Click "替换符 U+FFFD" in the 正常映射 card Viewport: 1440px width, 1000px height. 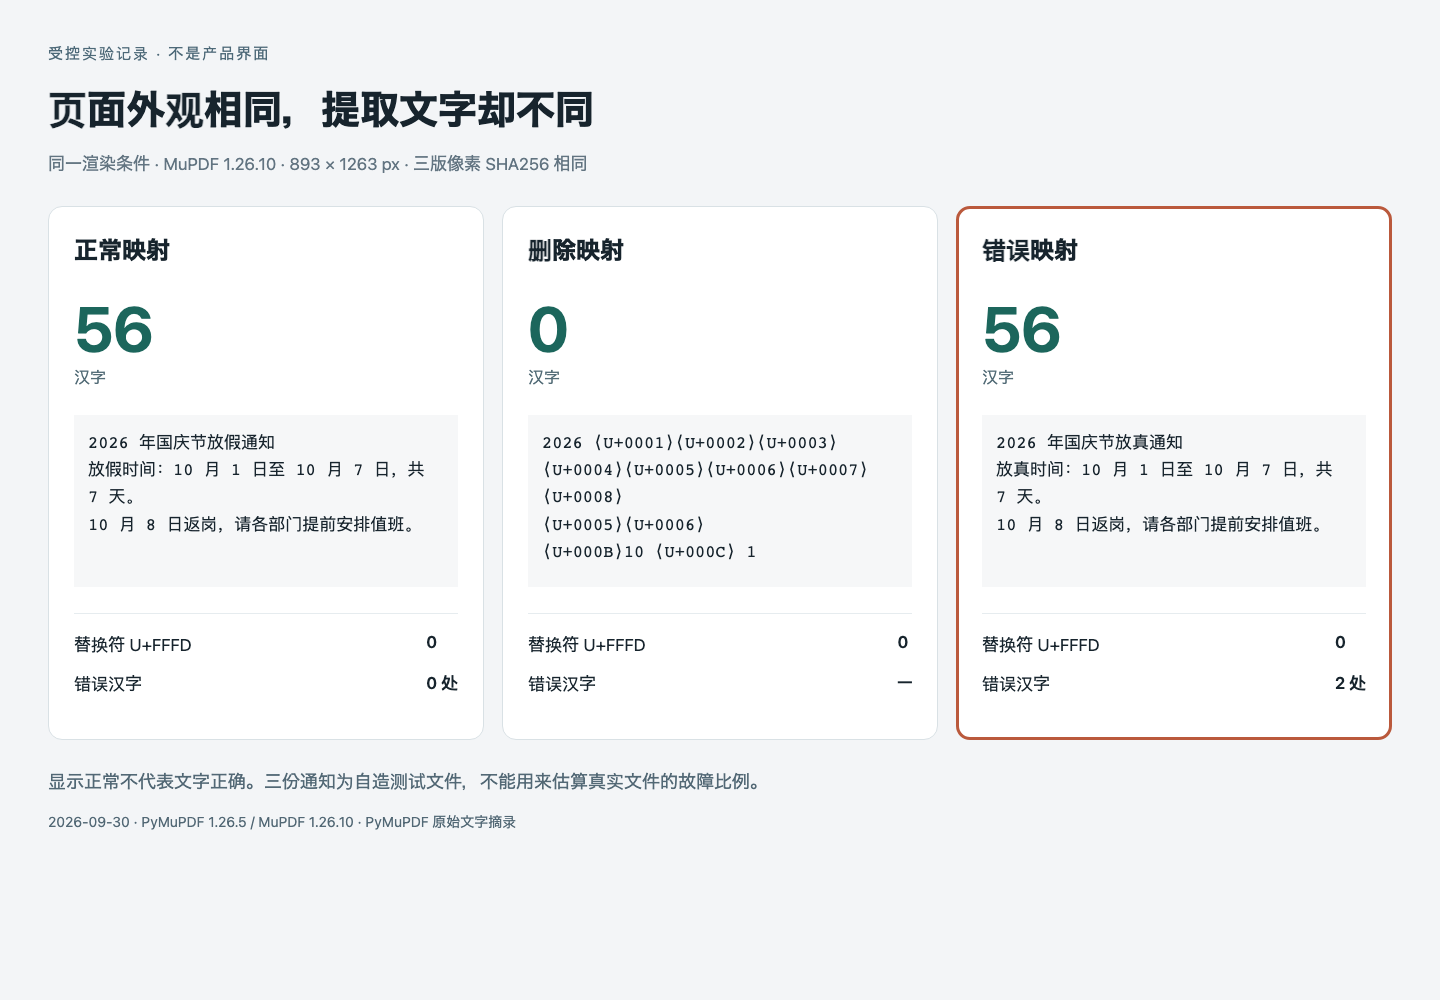[x=133, y=645]
